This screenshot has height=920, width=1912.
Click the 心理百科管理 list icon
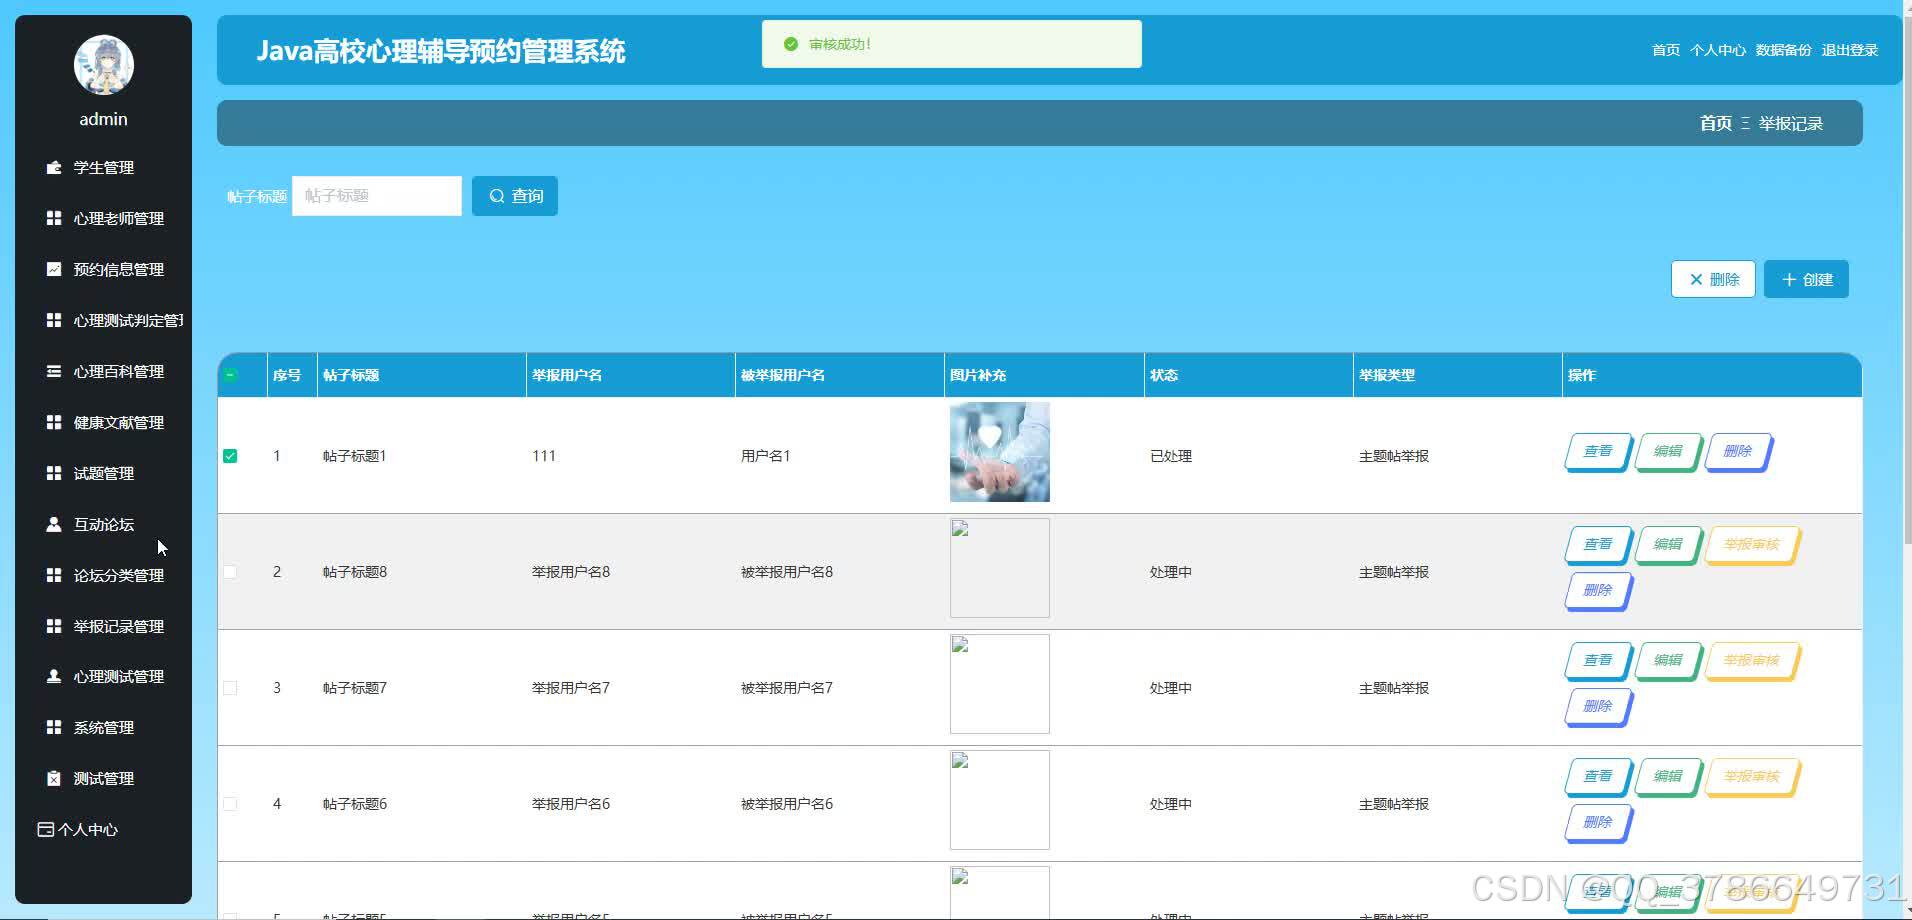(x=54, y=371)
